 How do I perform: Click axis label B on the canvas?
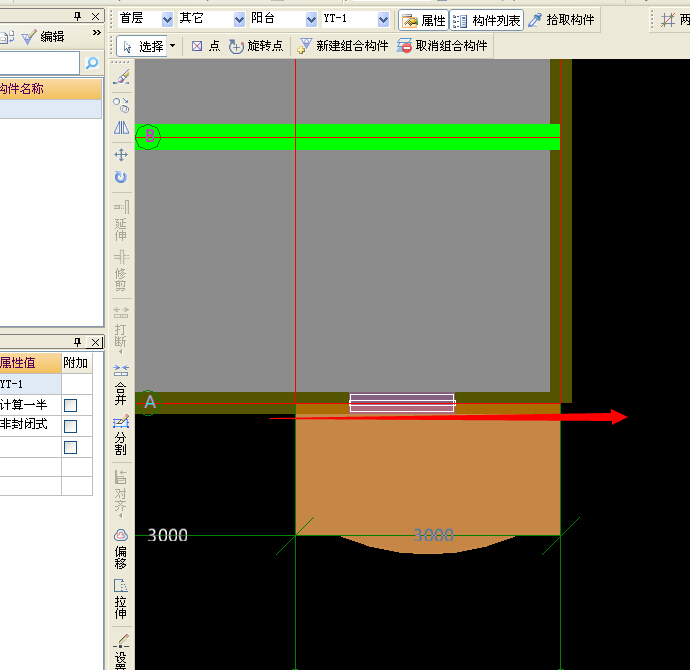click(149, 137)
